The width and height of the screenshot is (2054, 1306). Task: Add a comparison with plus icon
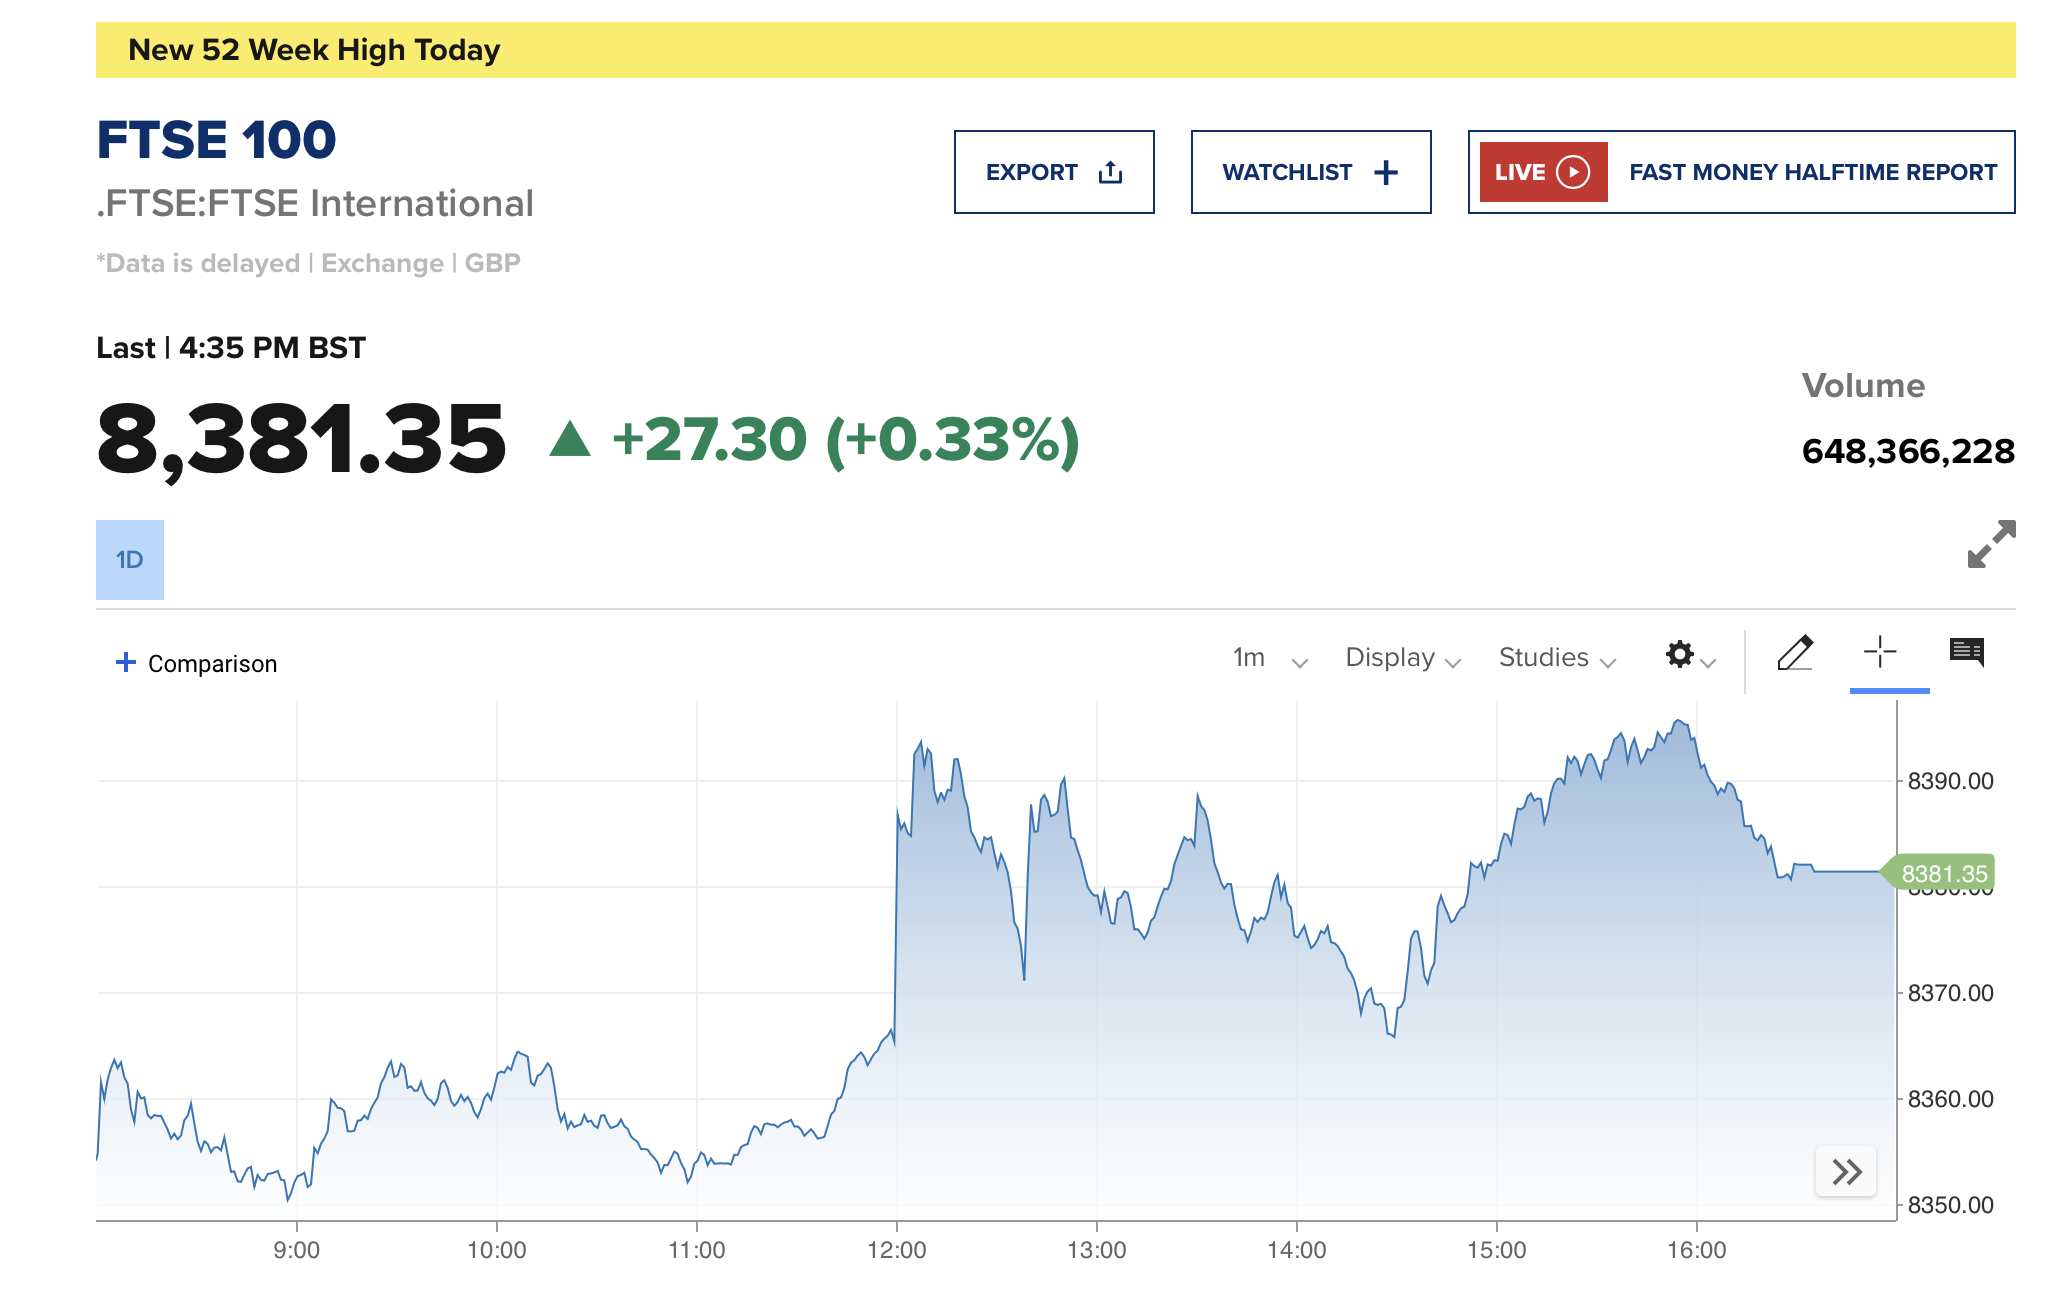coord(126,662)
